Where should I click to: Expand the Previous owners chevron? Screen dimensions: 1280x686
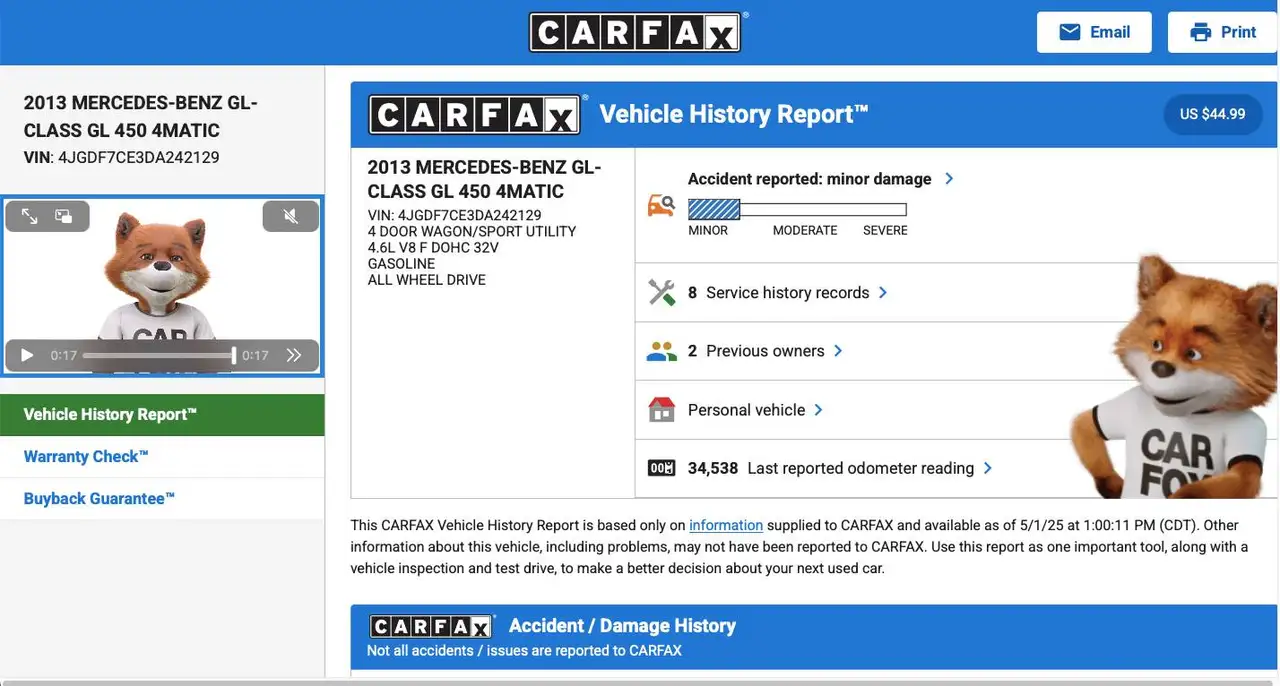coord(838,351)
